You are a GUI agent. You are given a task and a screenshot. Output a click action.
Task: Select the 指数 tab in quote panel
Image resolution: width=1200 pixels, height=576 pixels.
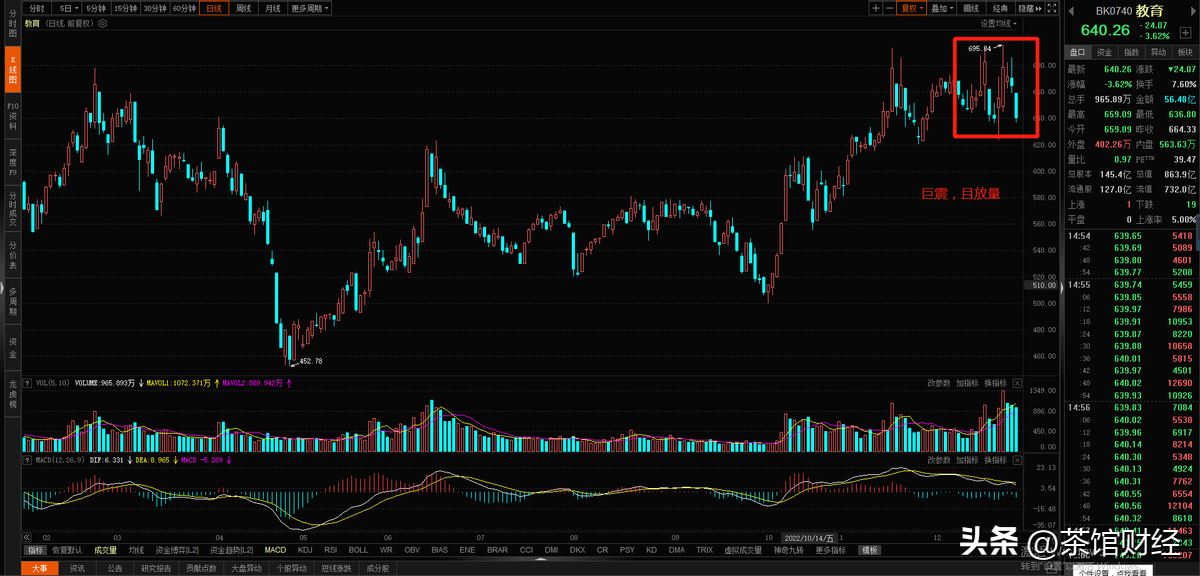[1131, 52]
